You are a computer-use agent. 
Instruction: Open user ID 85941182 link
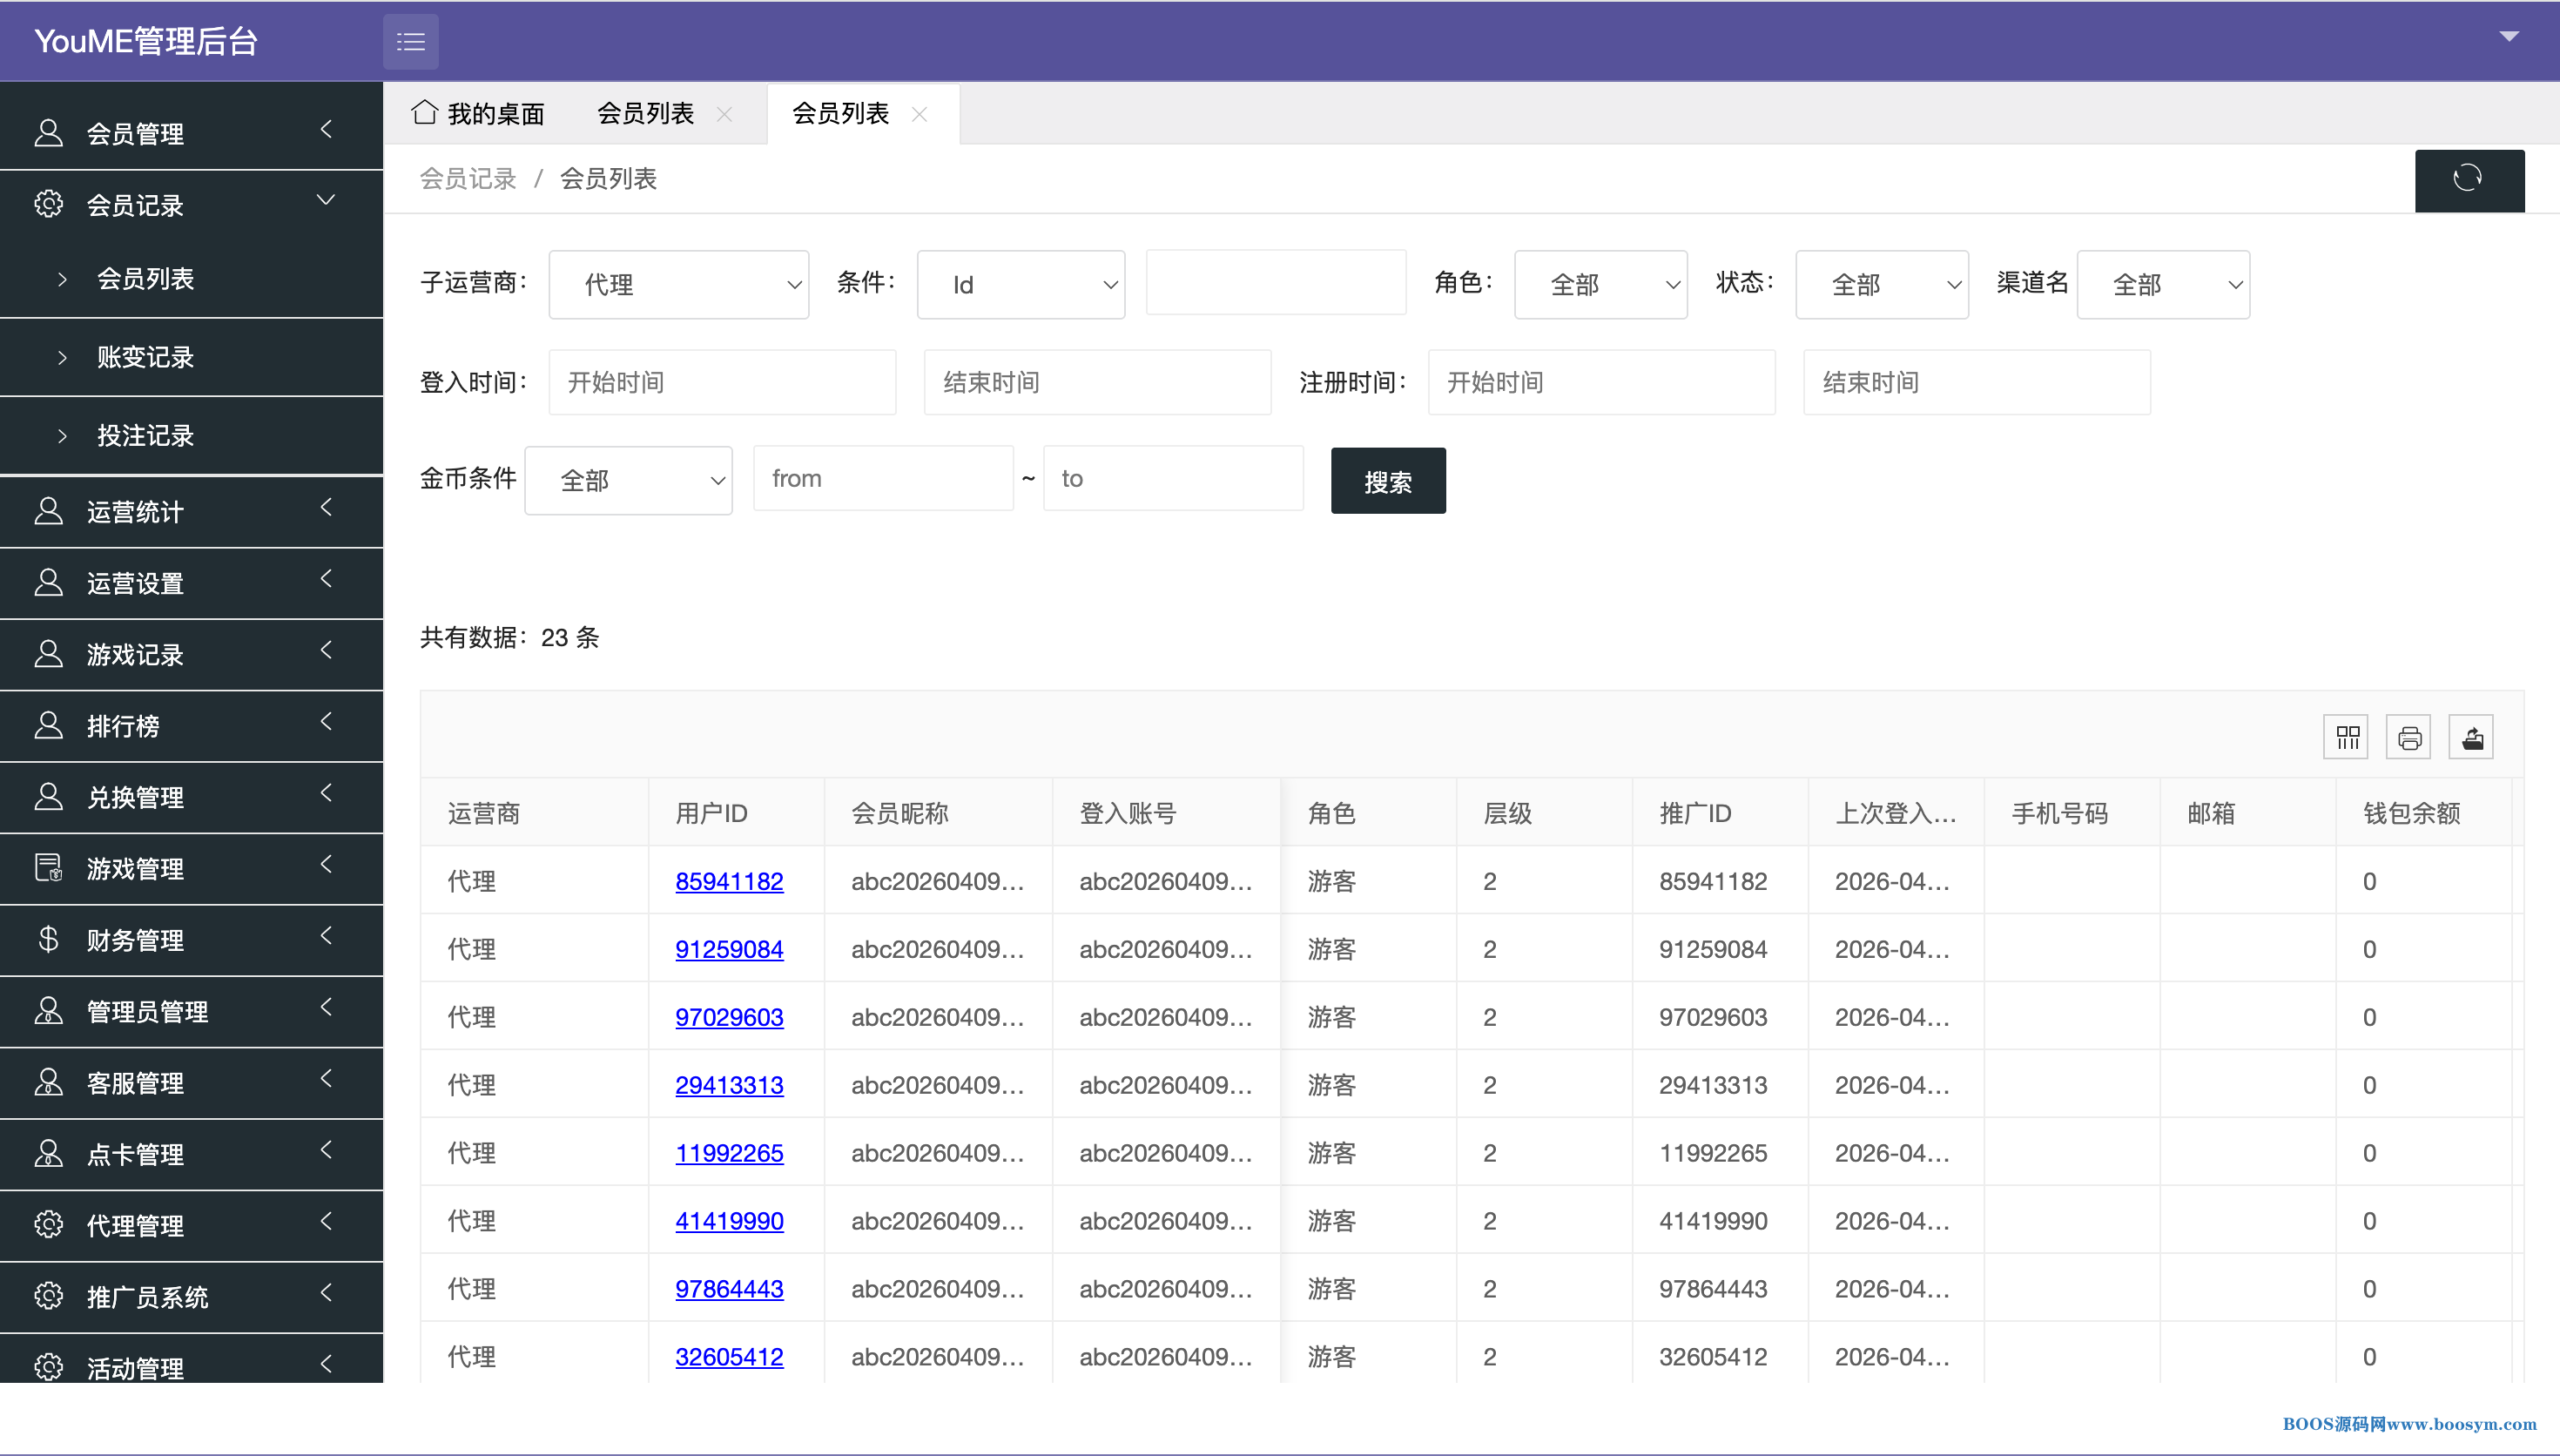click(729, 881)
